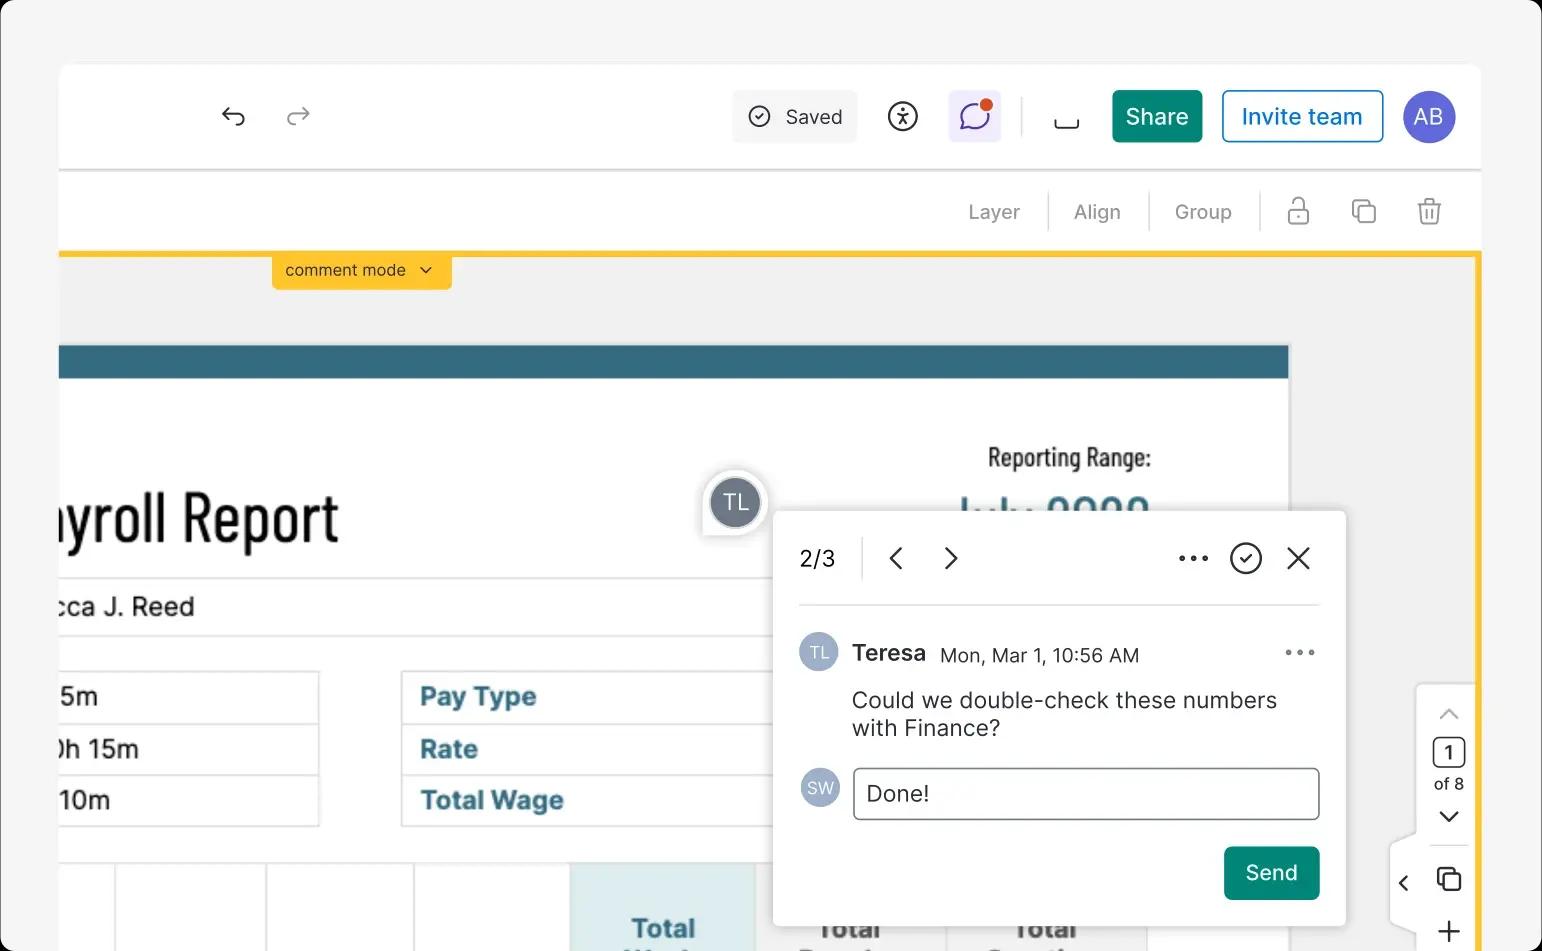Click the Payroll Report title text
Screen dimensions: 1542x951
[x=198, y=521]
